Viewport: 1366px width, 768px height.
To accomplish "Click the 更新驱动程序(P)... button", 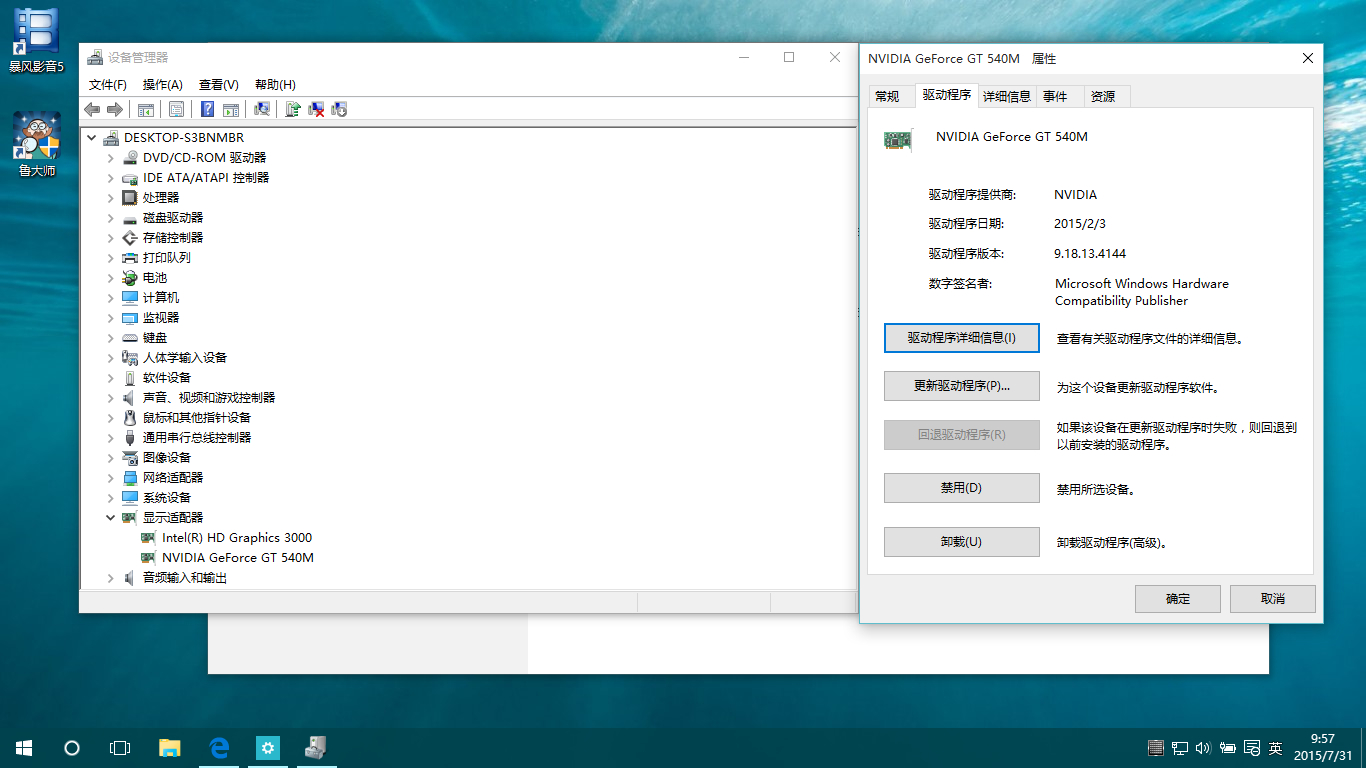I will coord(962,386).
